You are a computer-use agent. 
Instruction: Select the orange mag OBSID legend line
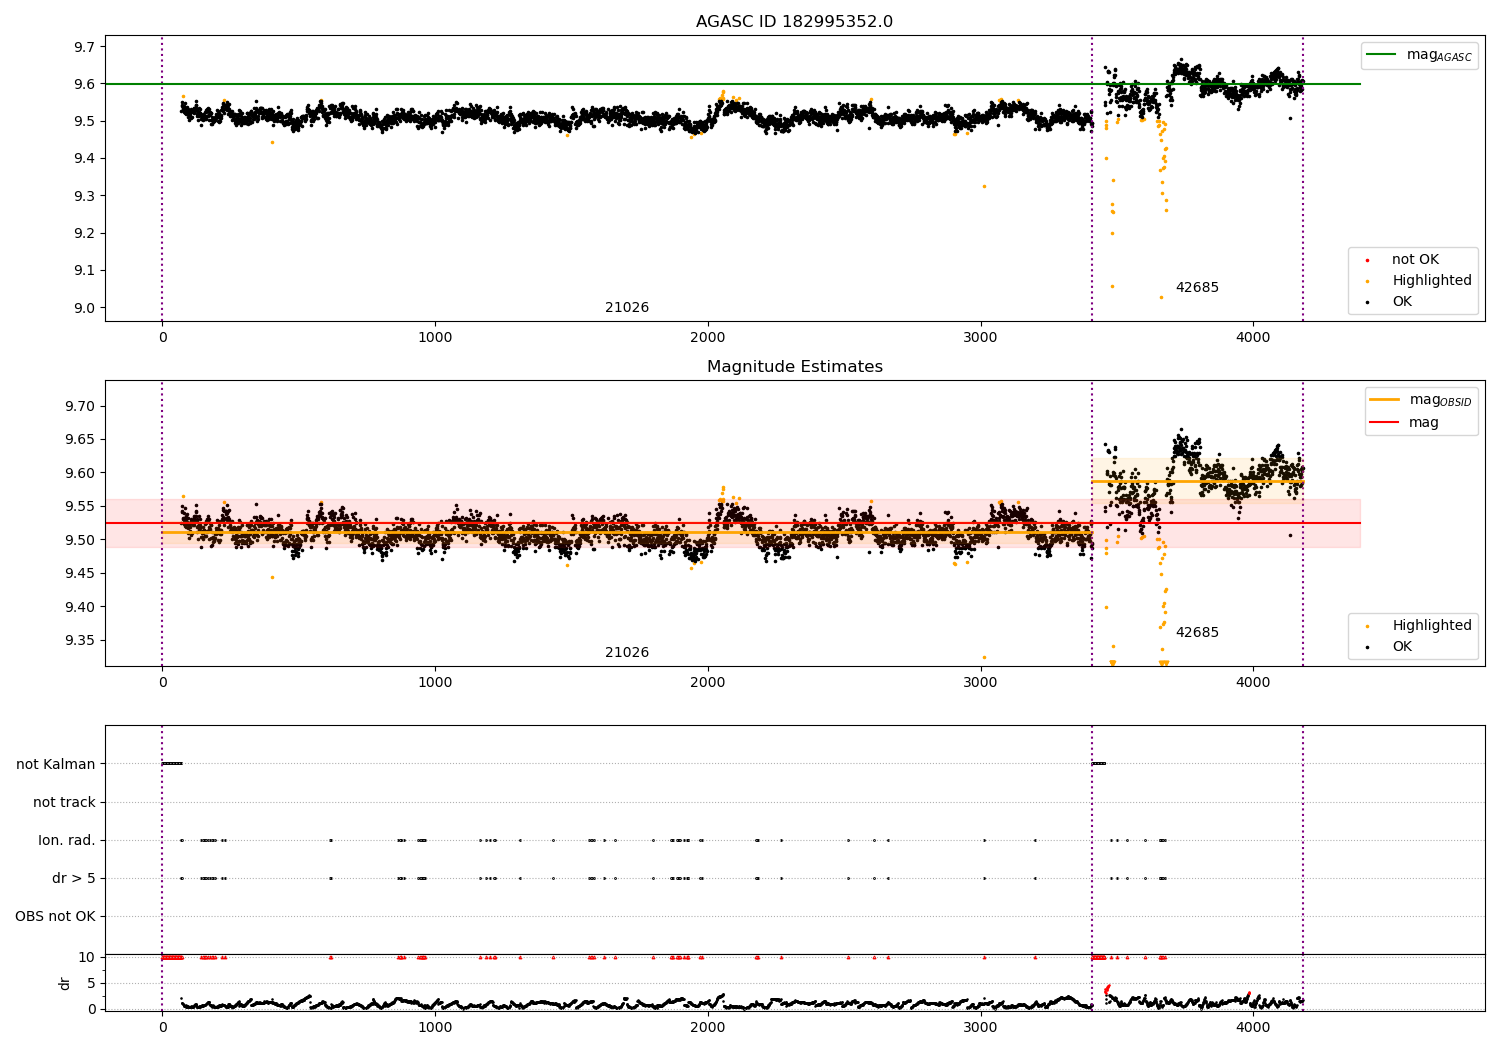pyautogui.click(x=1384, y=400)
